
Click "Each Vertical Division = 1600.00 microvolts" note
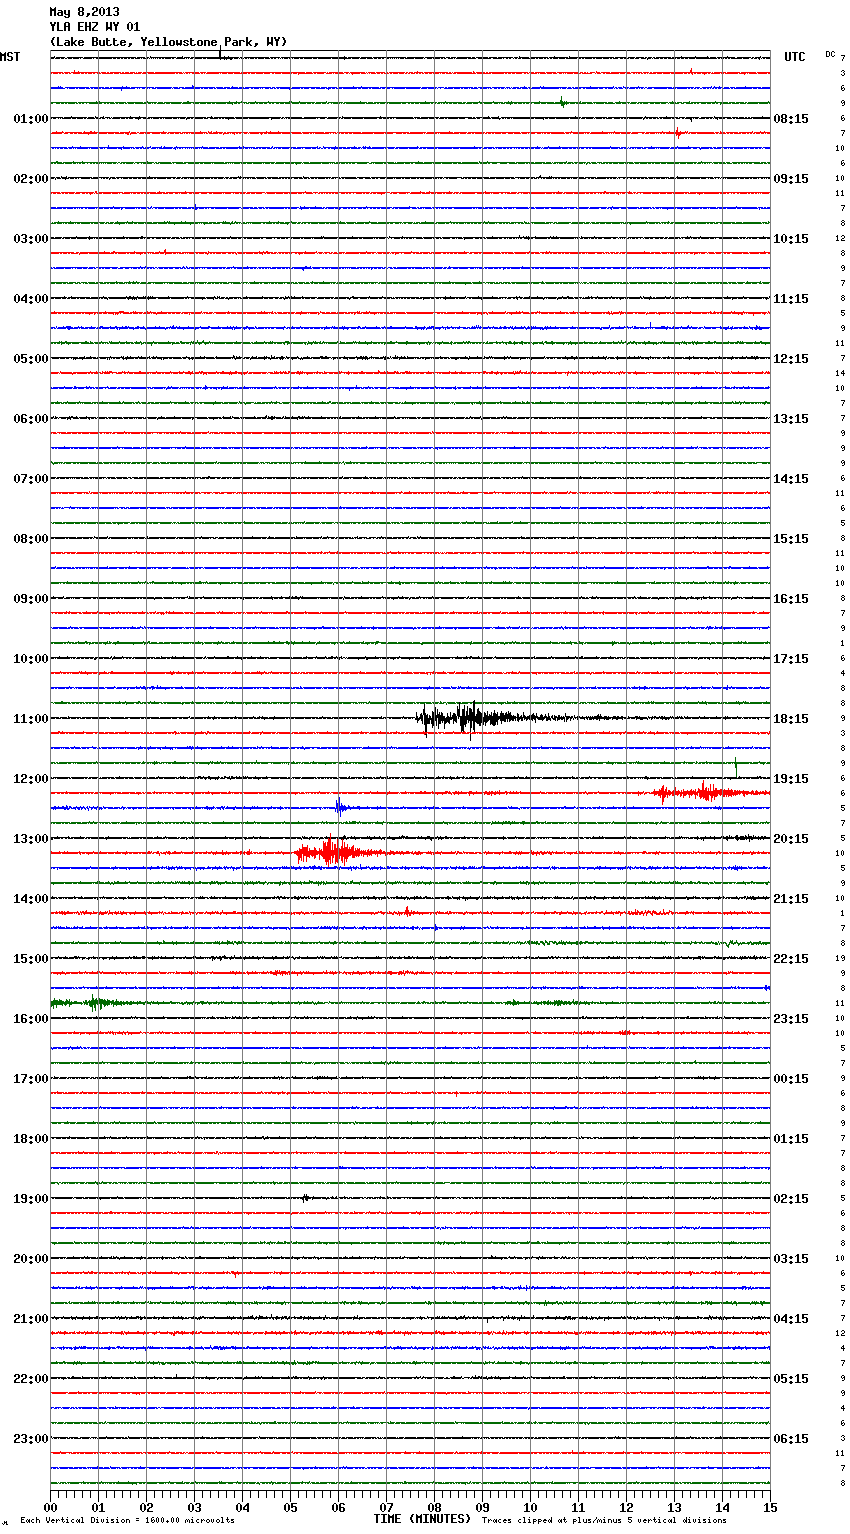[127, 1520]
